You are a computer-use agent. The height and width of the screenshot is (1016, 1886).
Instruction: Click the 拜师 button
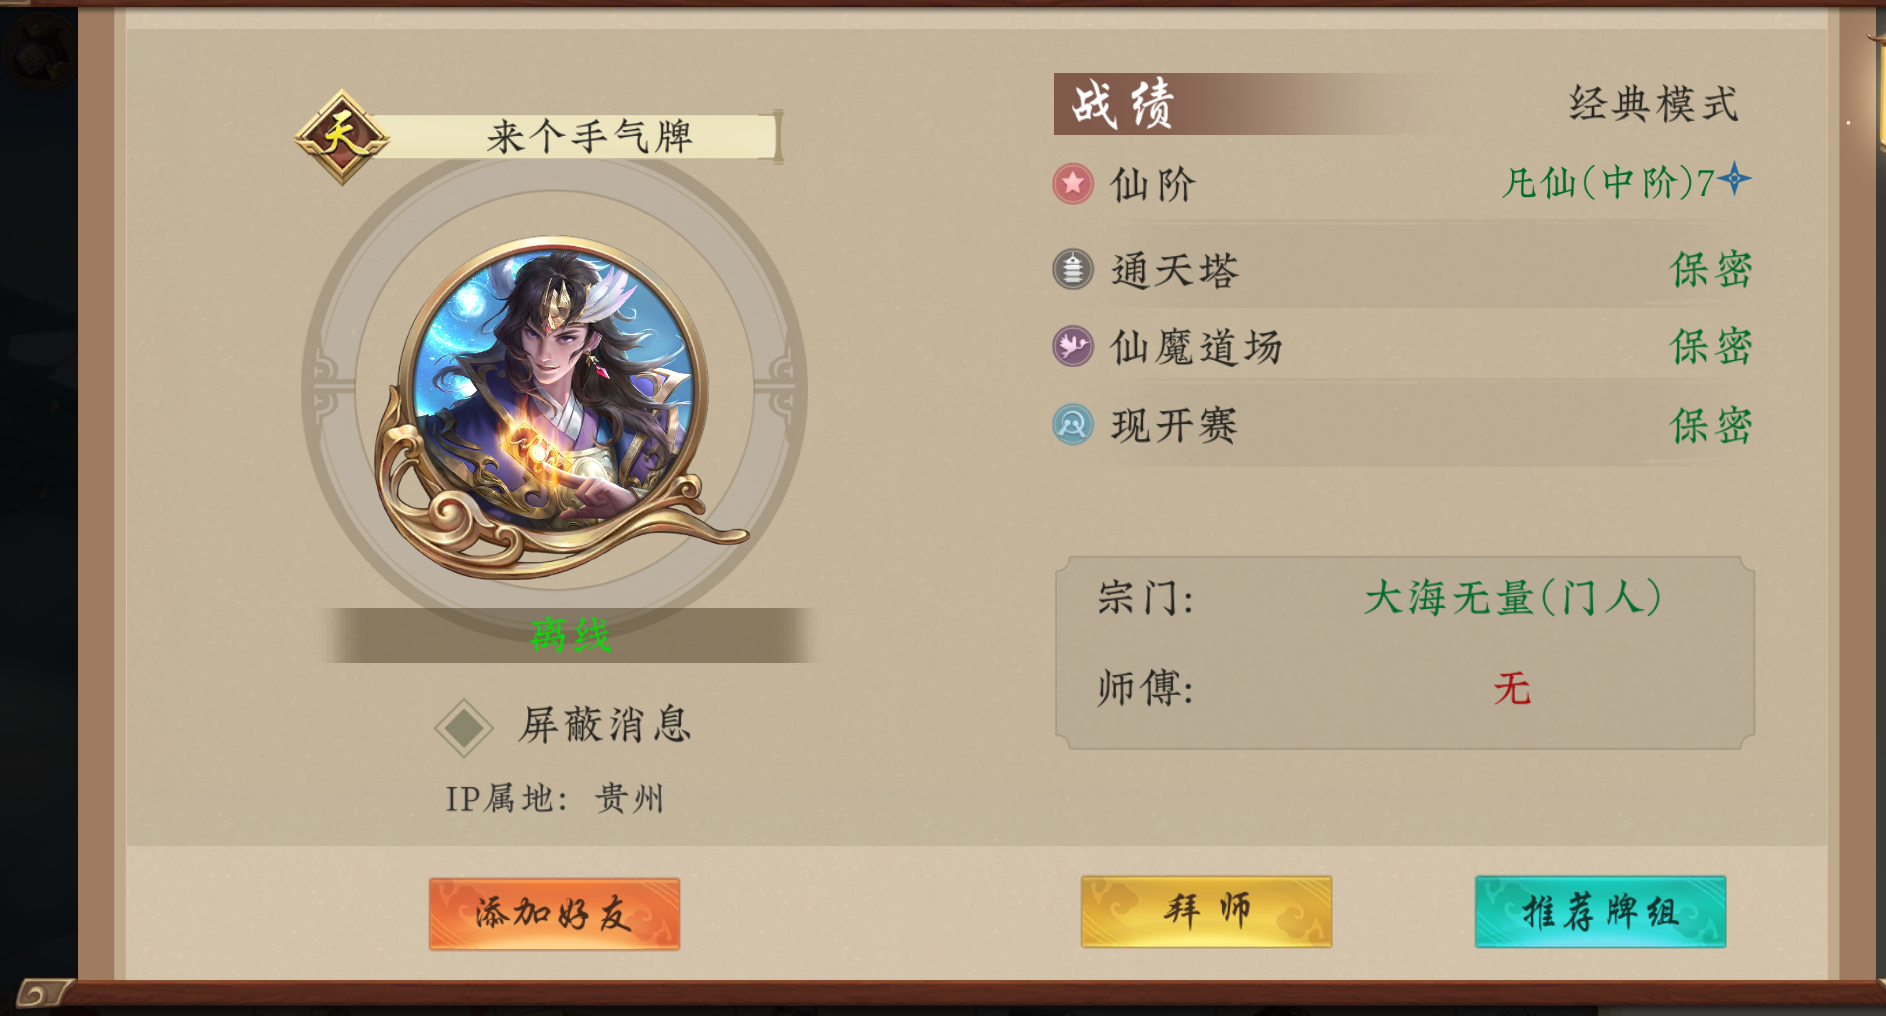tap(1206, 911)
